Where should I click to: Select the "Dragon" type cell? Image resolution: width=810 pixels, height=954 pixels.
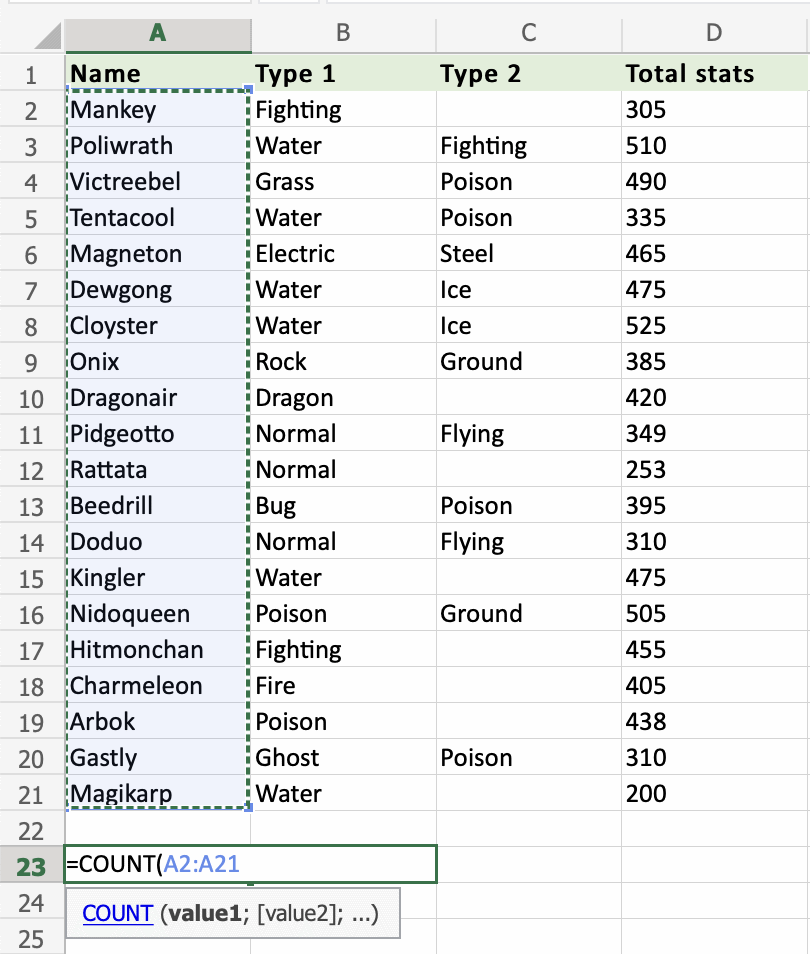pos(343,398)
